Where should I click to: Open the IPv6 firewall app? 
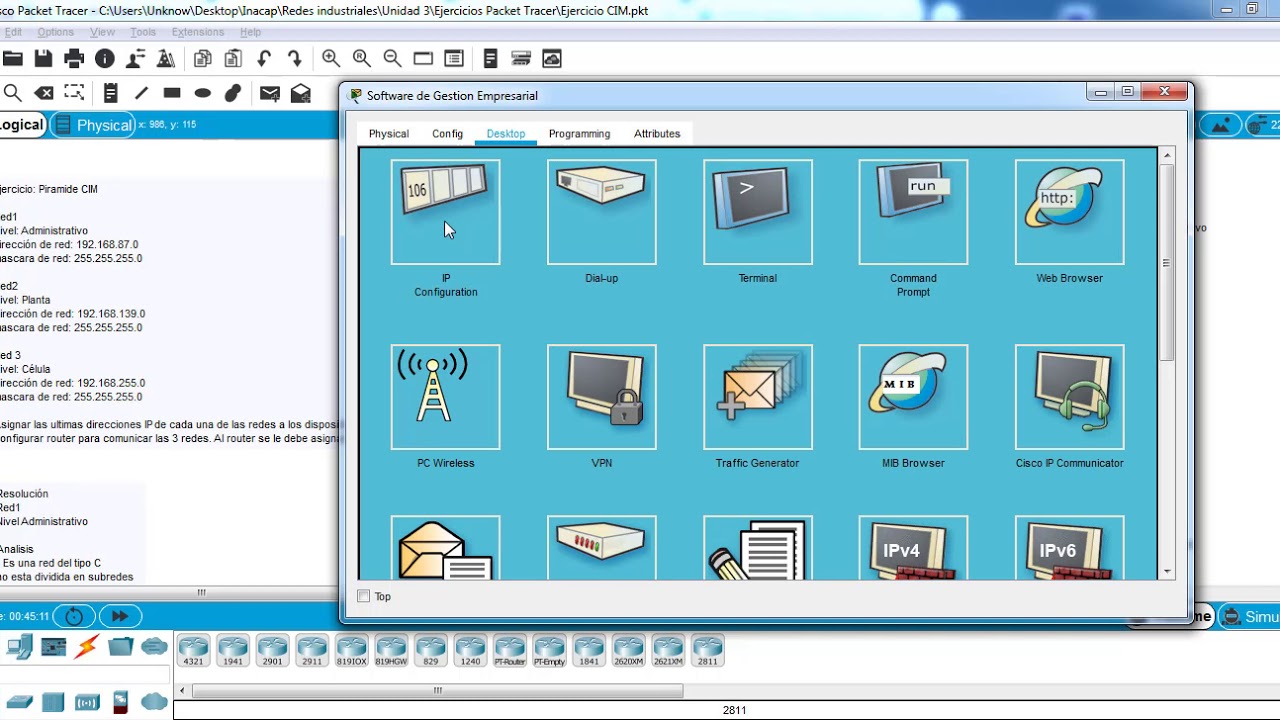[x=1069, y=548]
